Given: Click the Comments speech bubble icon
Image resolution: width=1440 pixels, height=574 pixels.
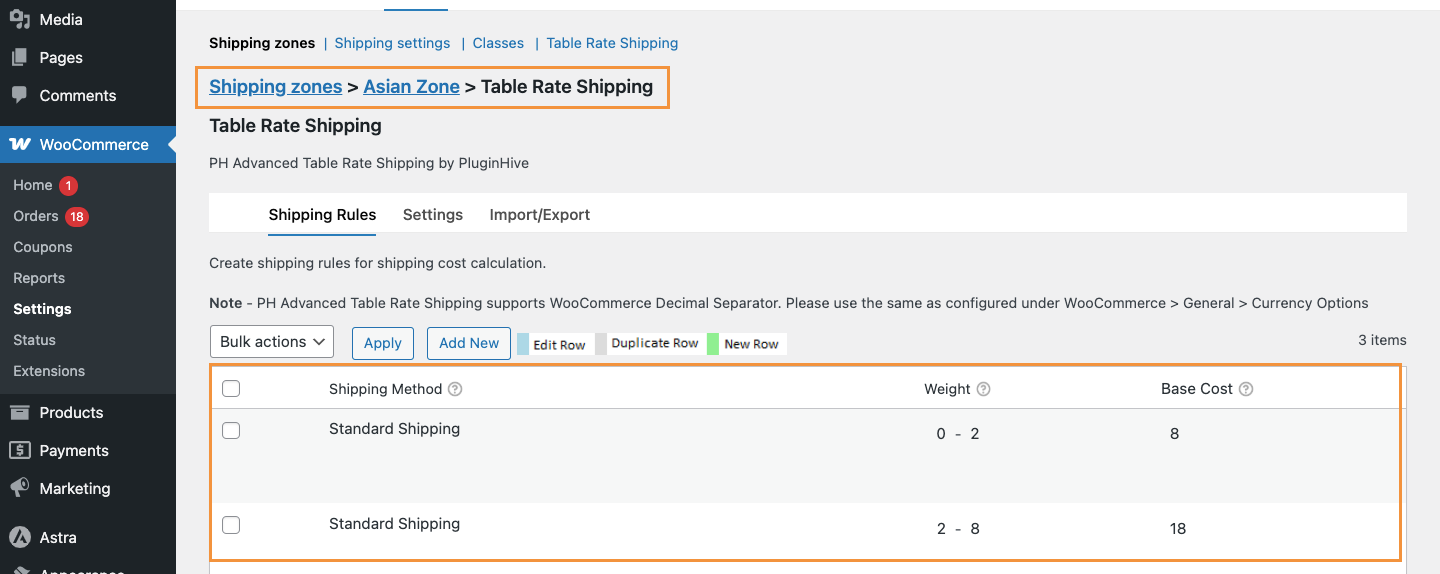Looking at the screenshot, I should click(x=19, y=95).
